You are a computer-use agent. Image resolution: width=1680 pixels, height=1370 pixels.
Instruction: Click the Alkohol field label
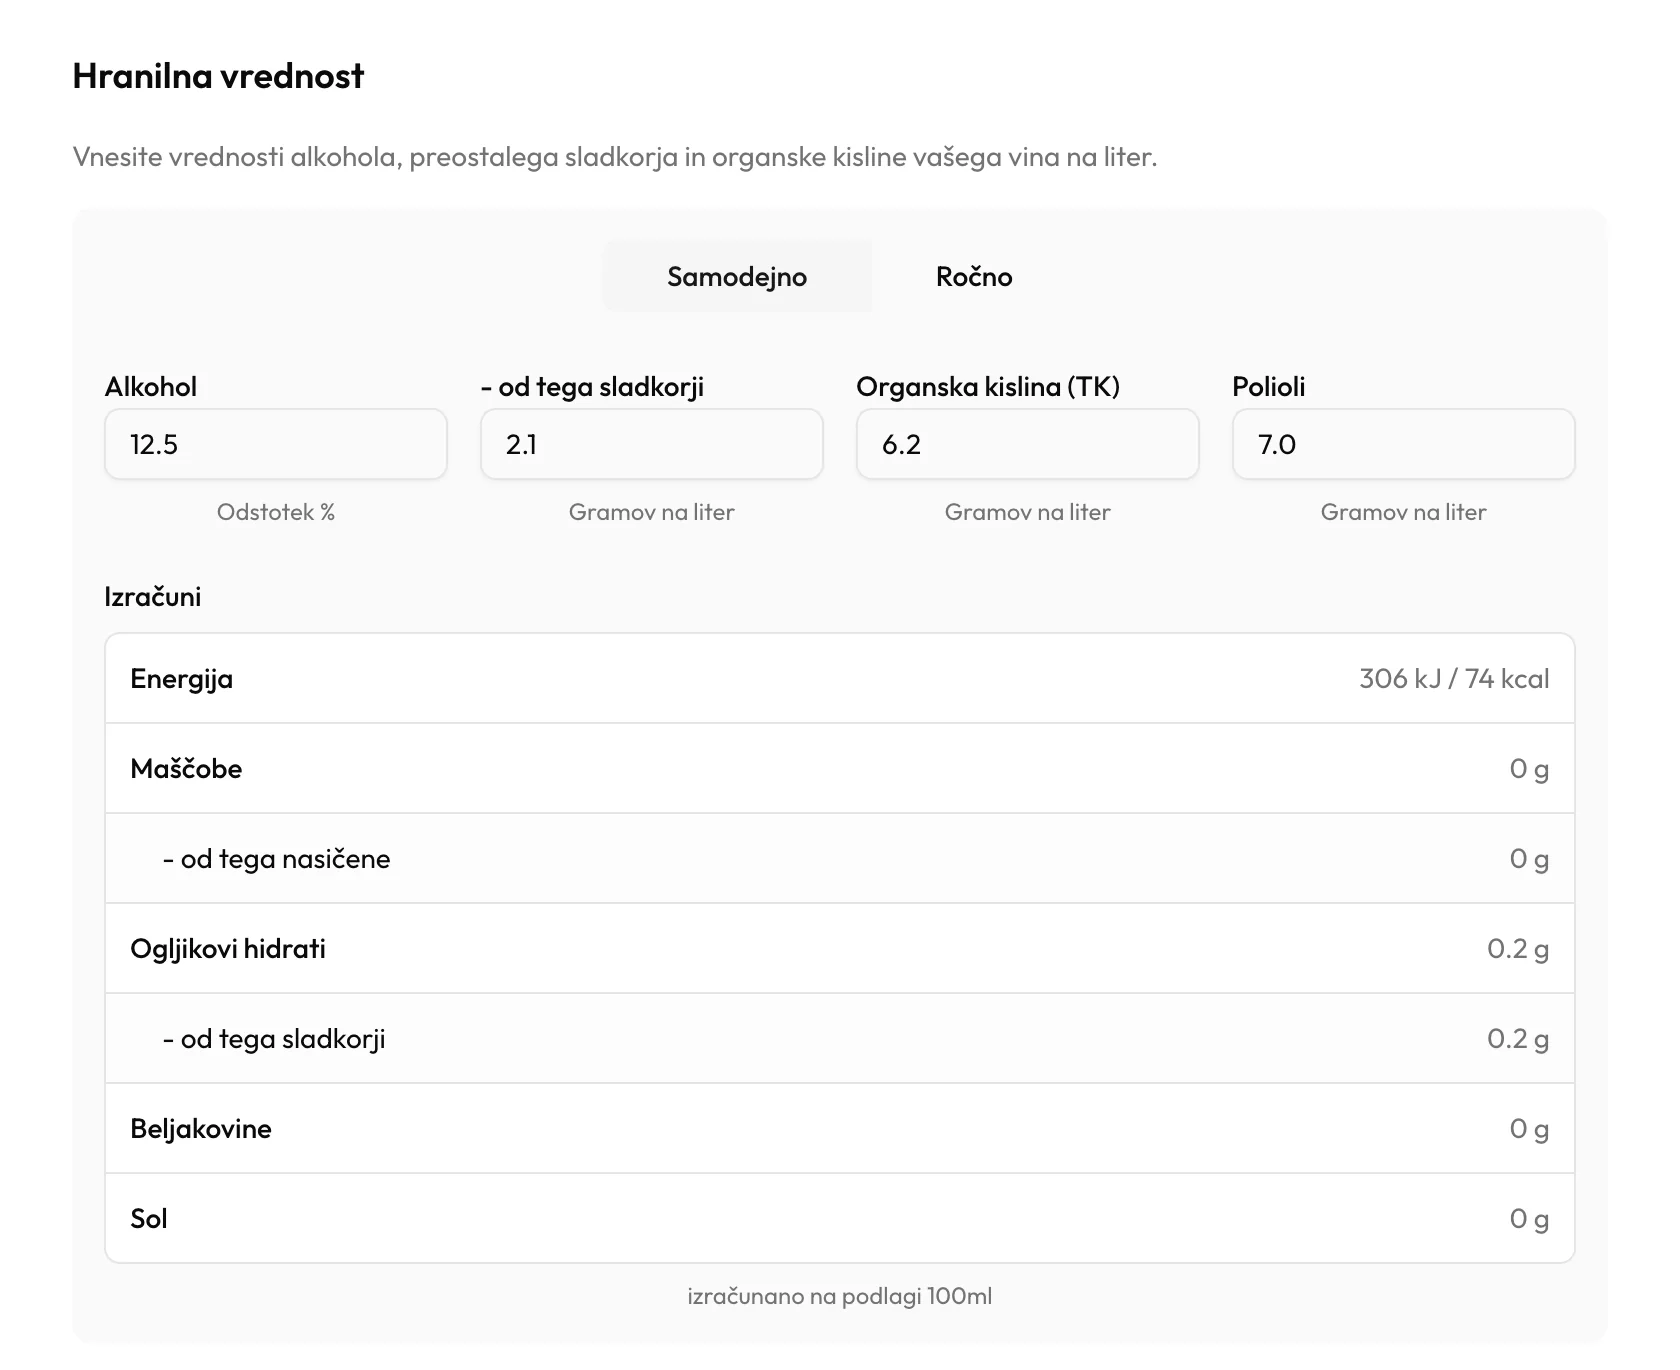(151, 387)
